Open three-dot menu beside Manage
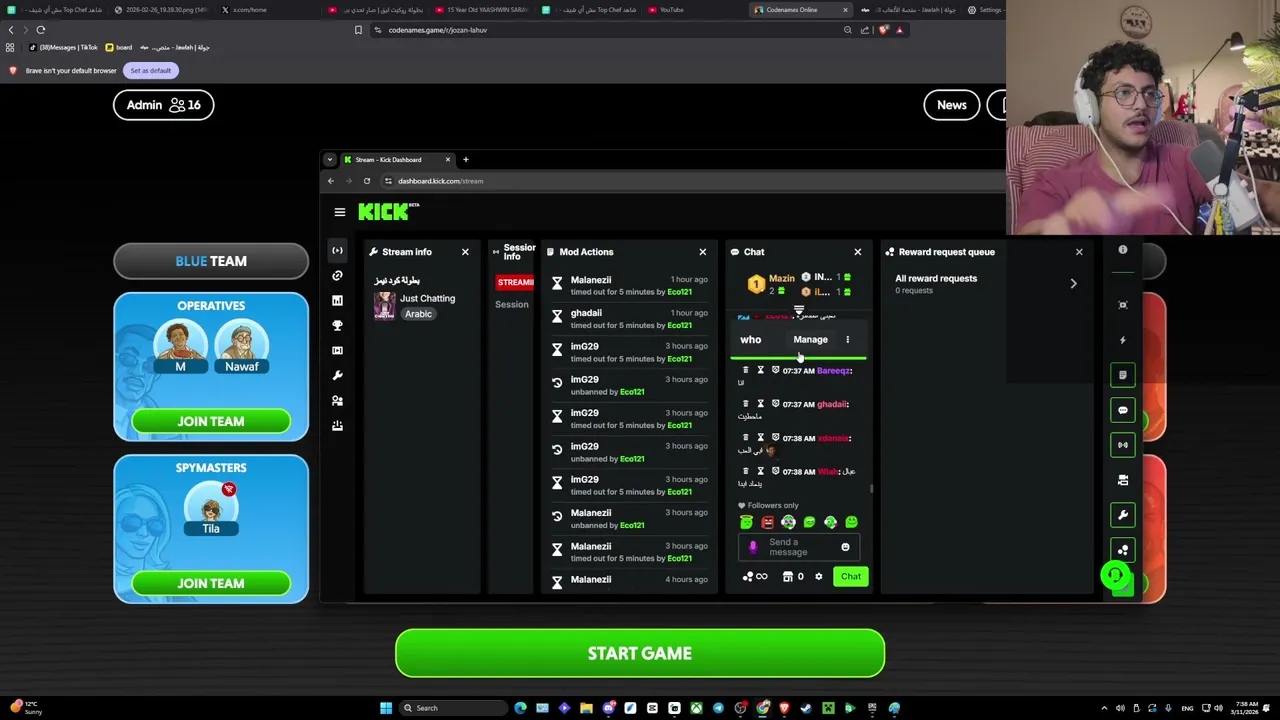Image resolution: width=1280 pixels, height=720 pixels. click(x=847, y=340)
